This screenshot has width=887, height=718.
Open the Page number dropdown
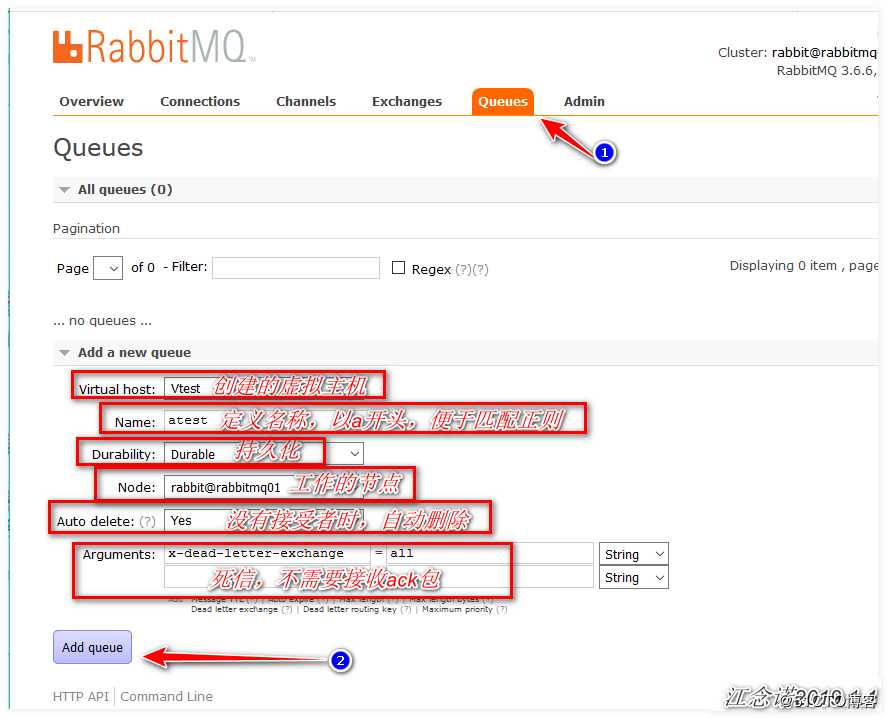click(x=108, y=268)
